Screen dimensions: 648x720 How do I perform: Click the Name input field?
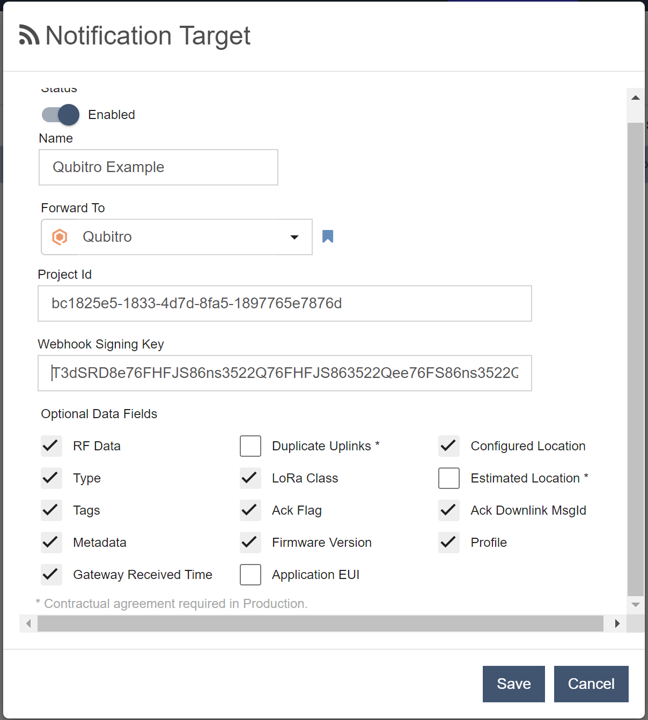(x=158, y=167)
